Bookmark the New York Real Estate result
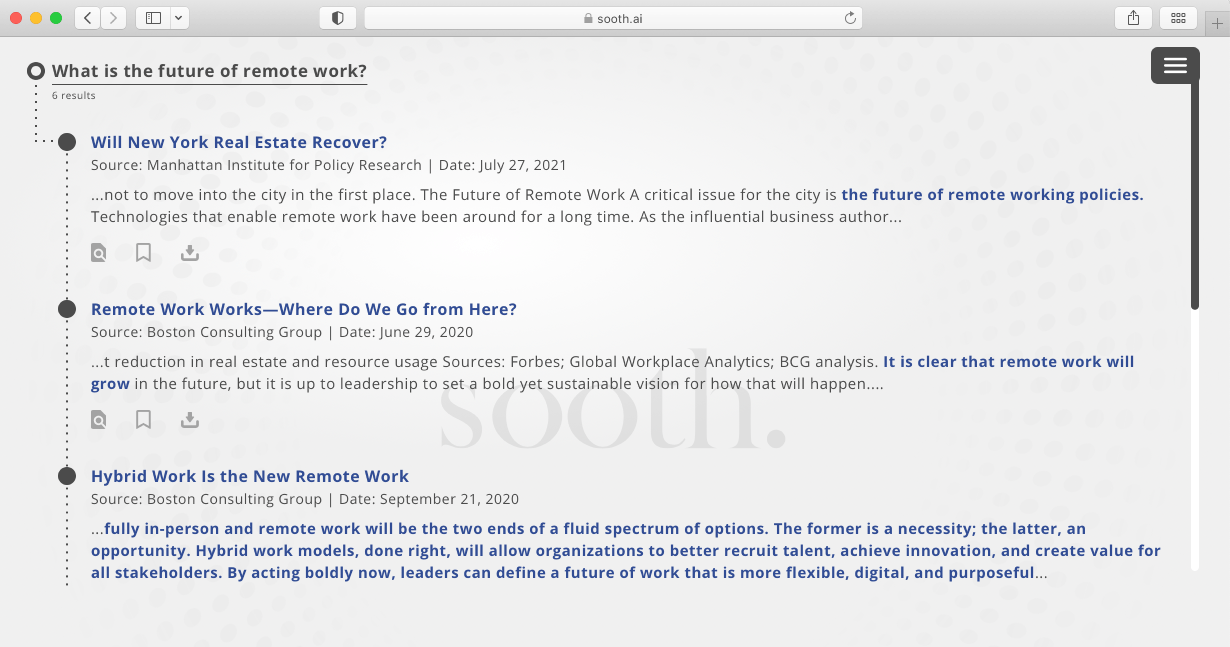The width and height of the screenshot is (1230, 647). [x=143, y=253]
